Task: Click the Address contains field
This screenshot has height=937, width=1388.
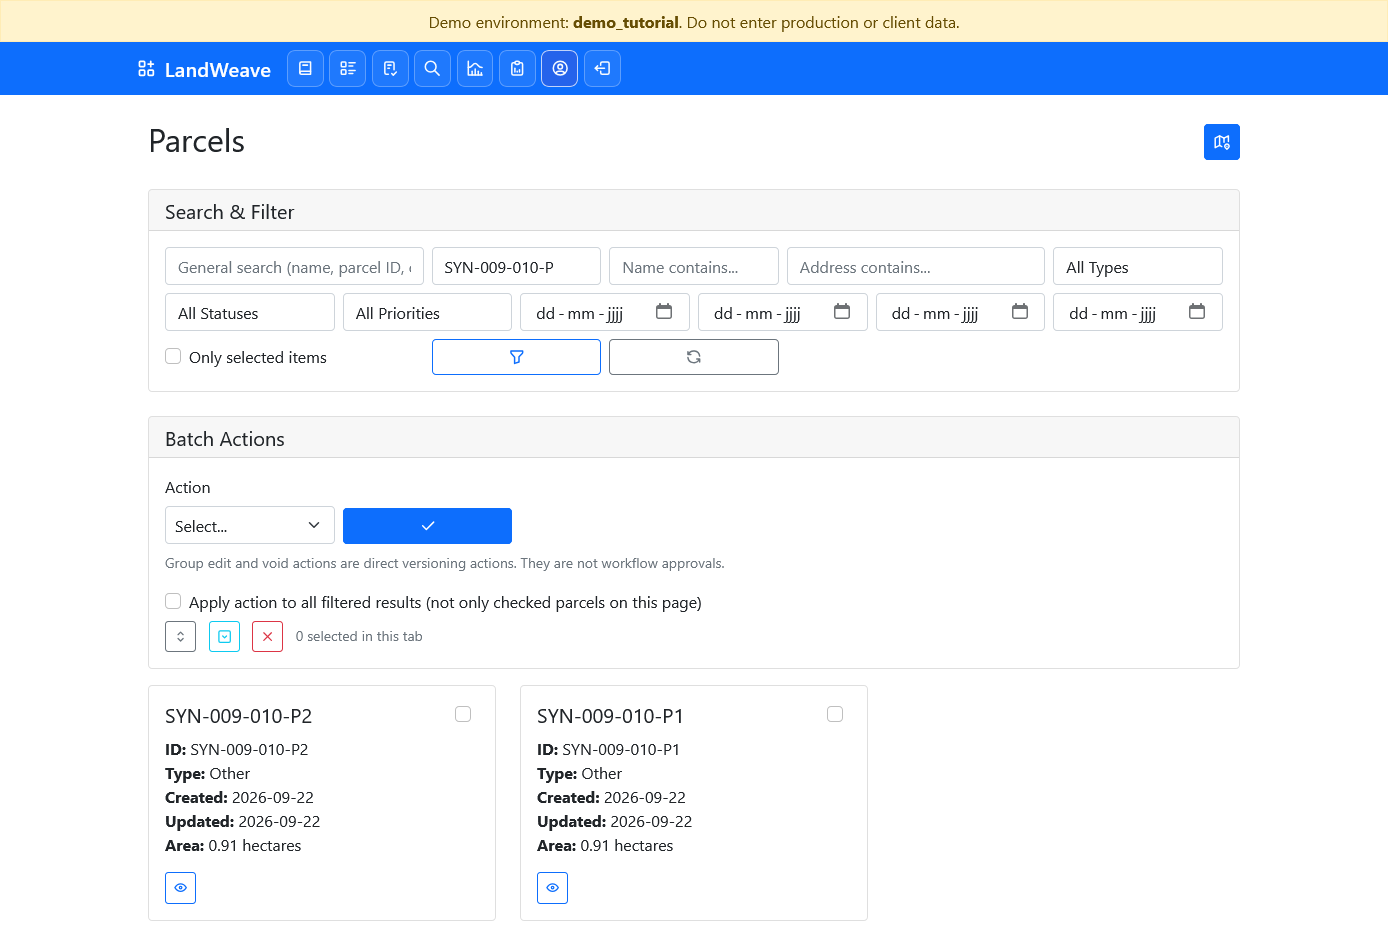Action: coord(916,266)
